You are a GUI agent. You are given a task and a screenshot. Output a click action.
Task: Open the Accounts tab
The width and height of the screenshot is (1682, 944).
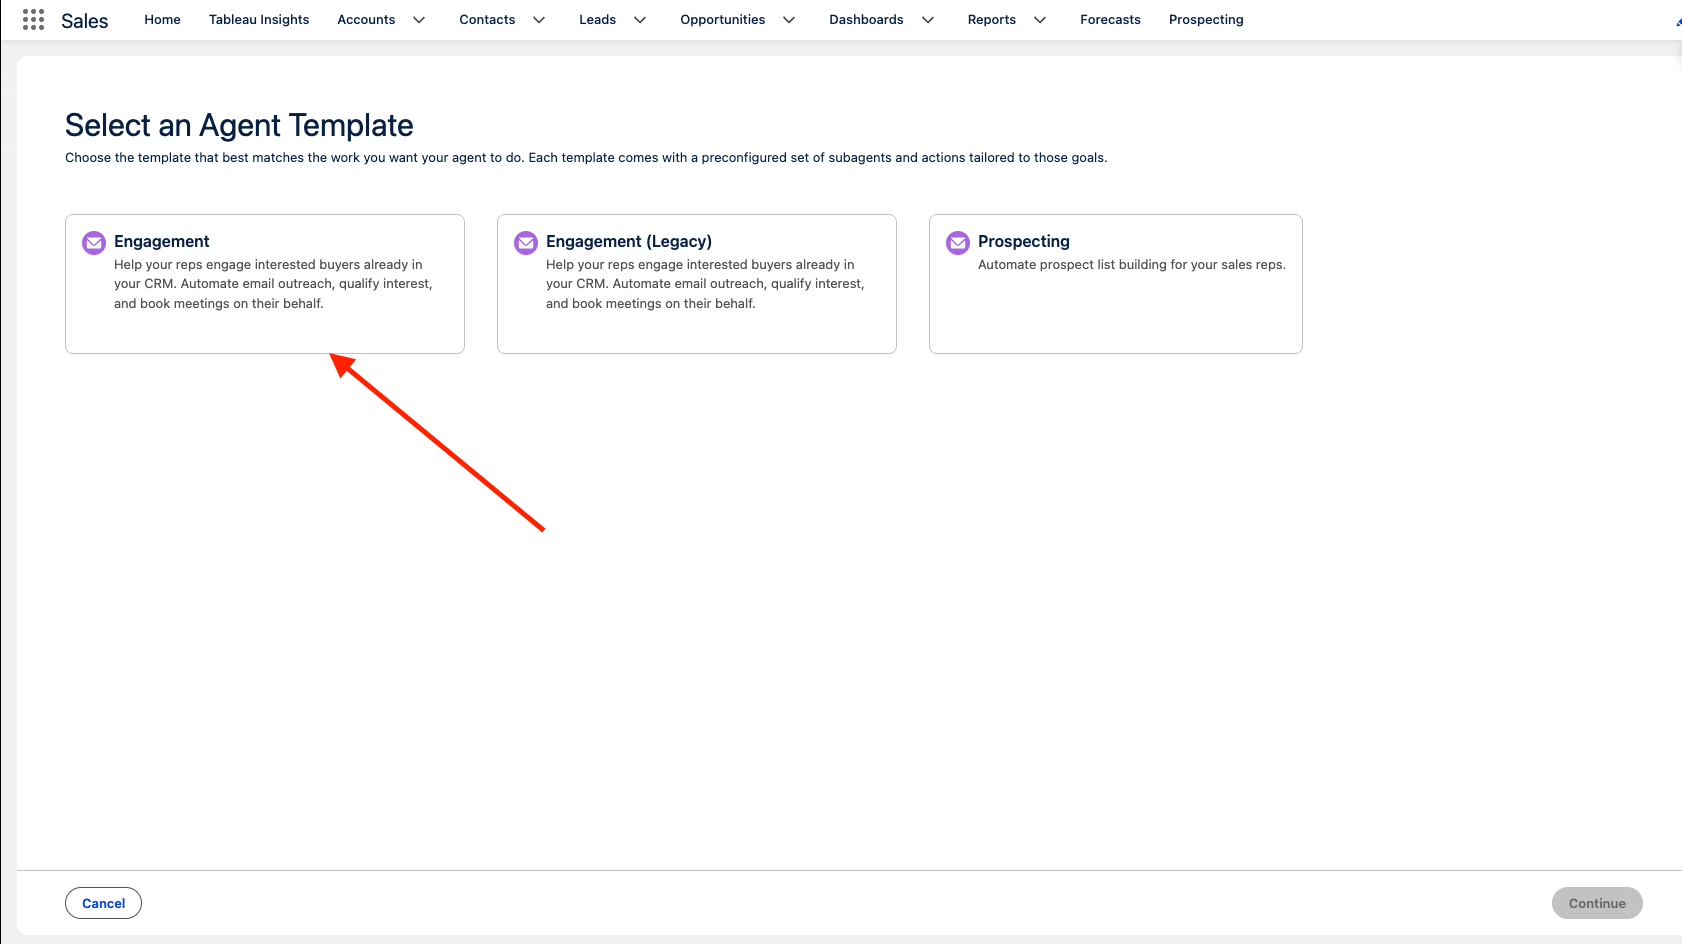point(366,20)
